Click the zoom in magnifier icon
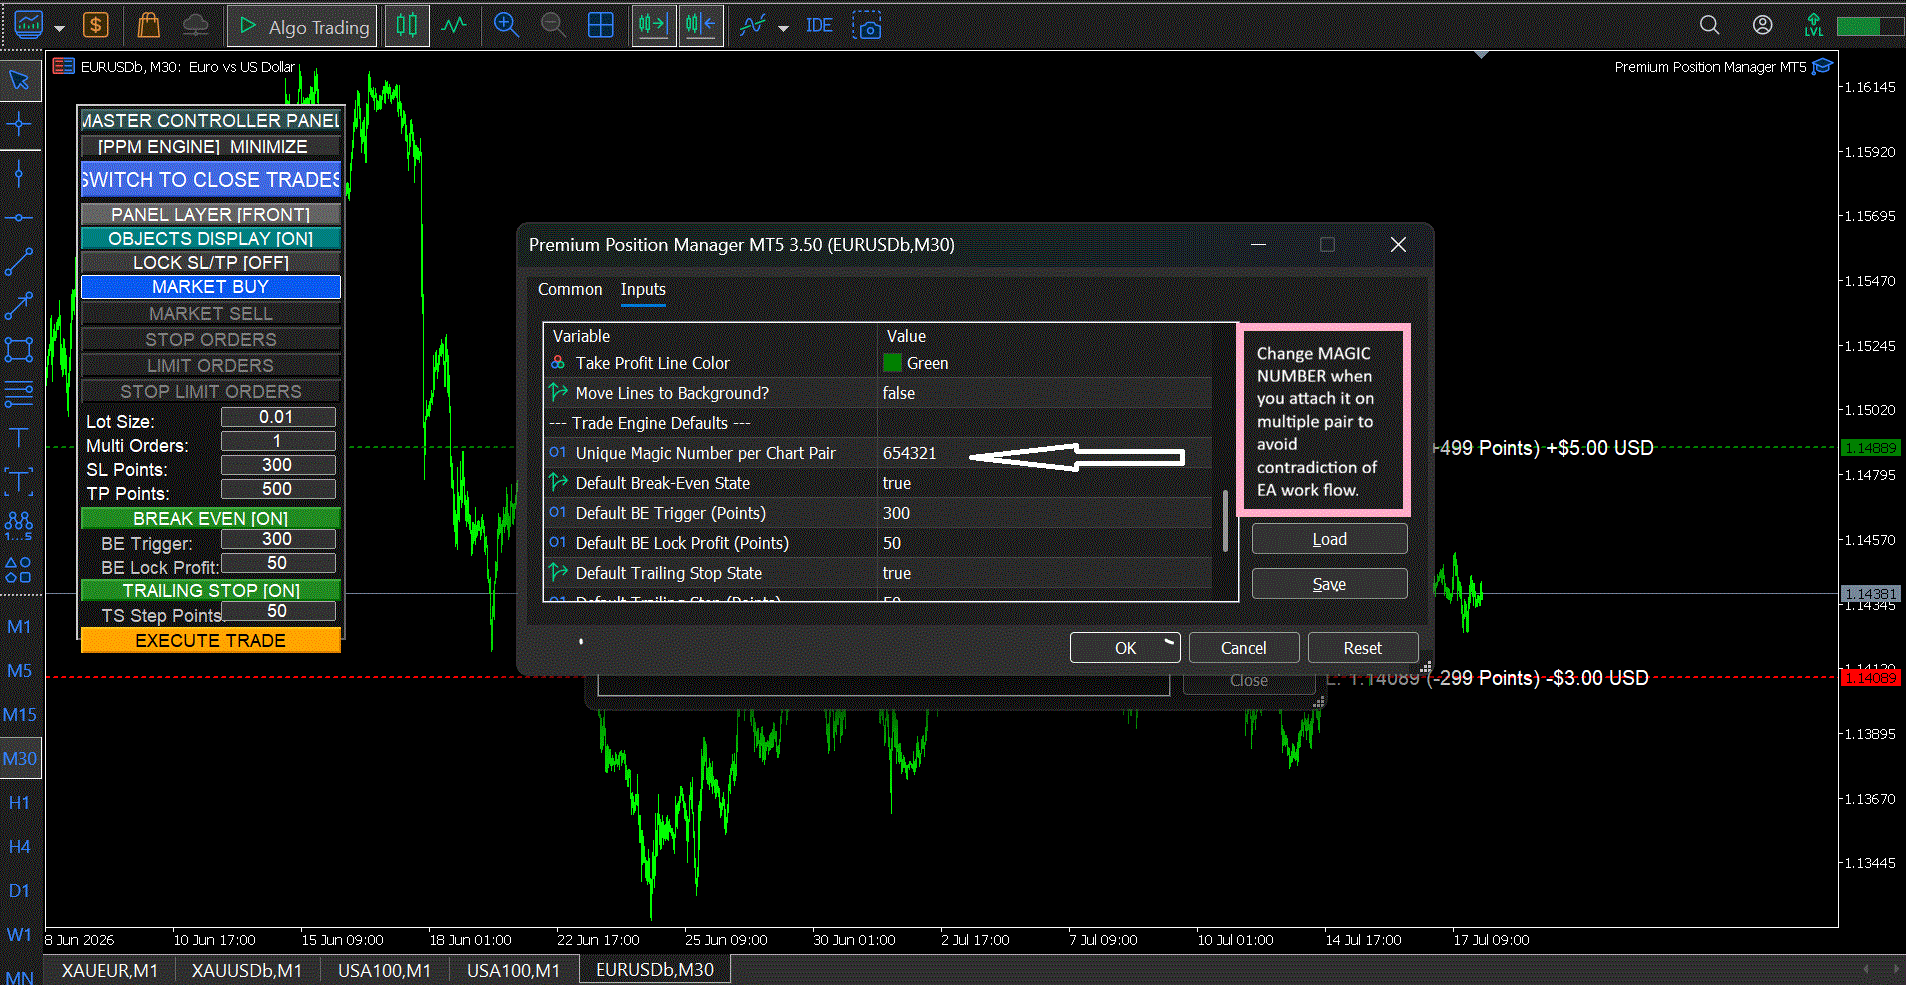1906x985 pixels. pos(506,25)
